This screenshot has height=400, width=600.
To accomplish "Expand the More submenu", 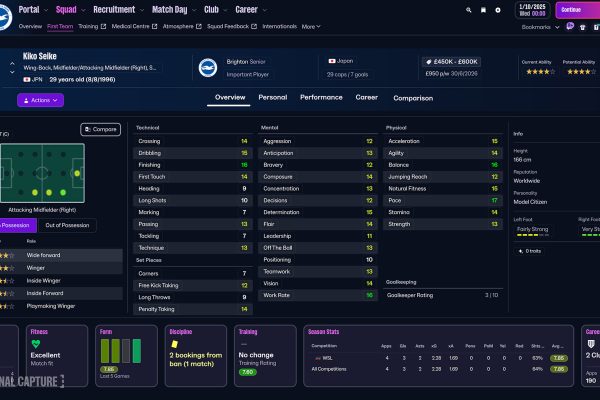I will point(311,26).
